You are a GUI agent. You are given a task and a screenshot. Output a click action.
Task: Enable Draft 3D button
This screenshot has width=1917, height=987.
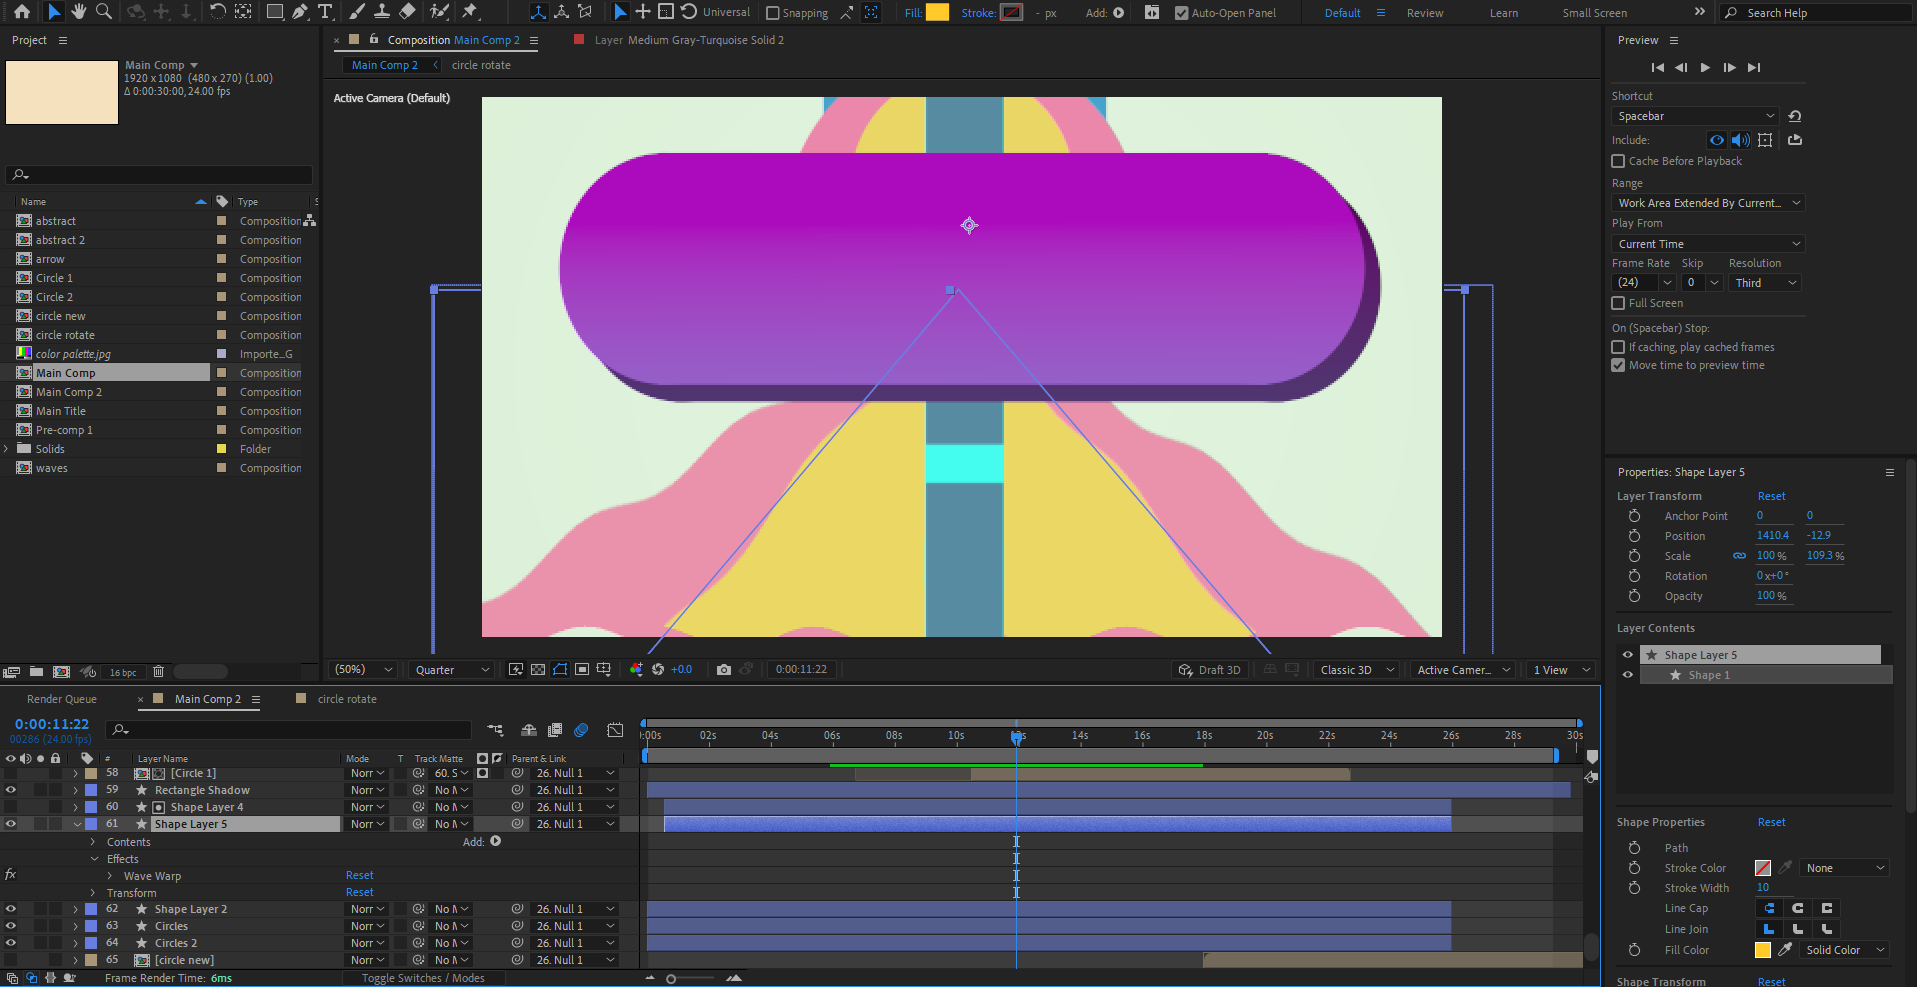tap(1210, 670)
